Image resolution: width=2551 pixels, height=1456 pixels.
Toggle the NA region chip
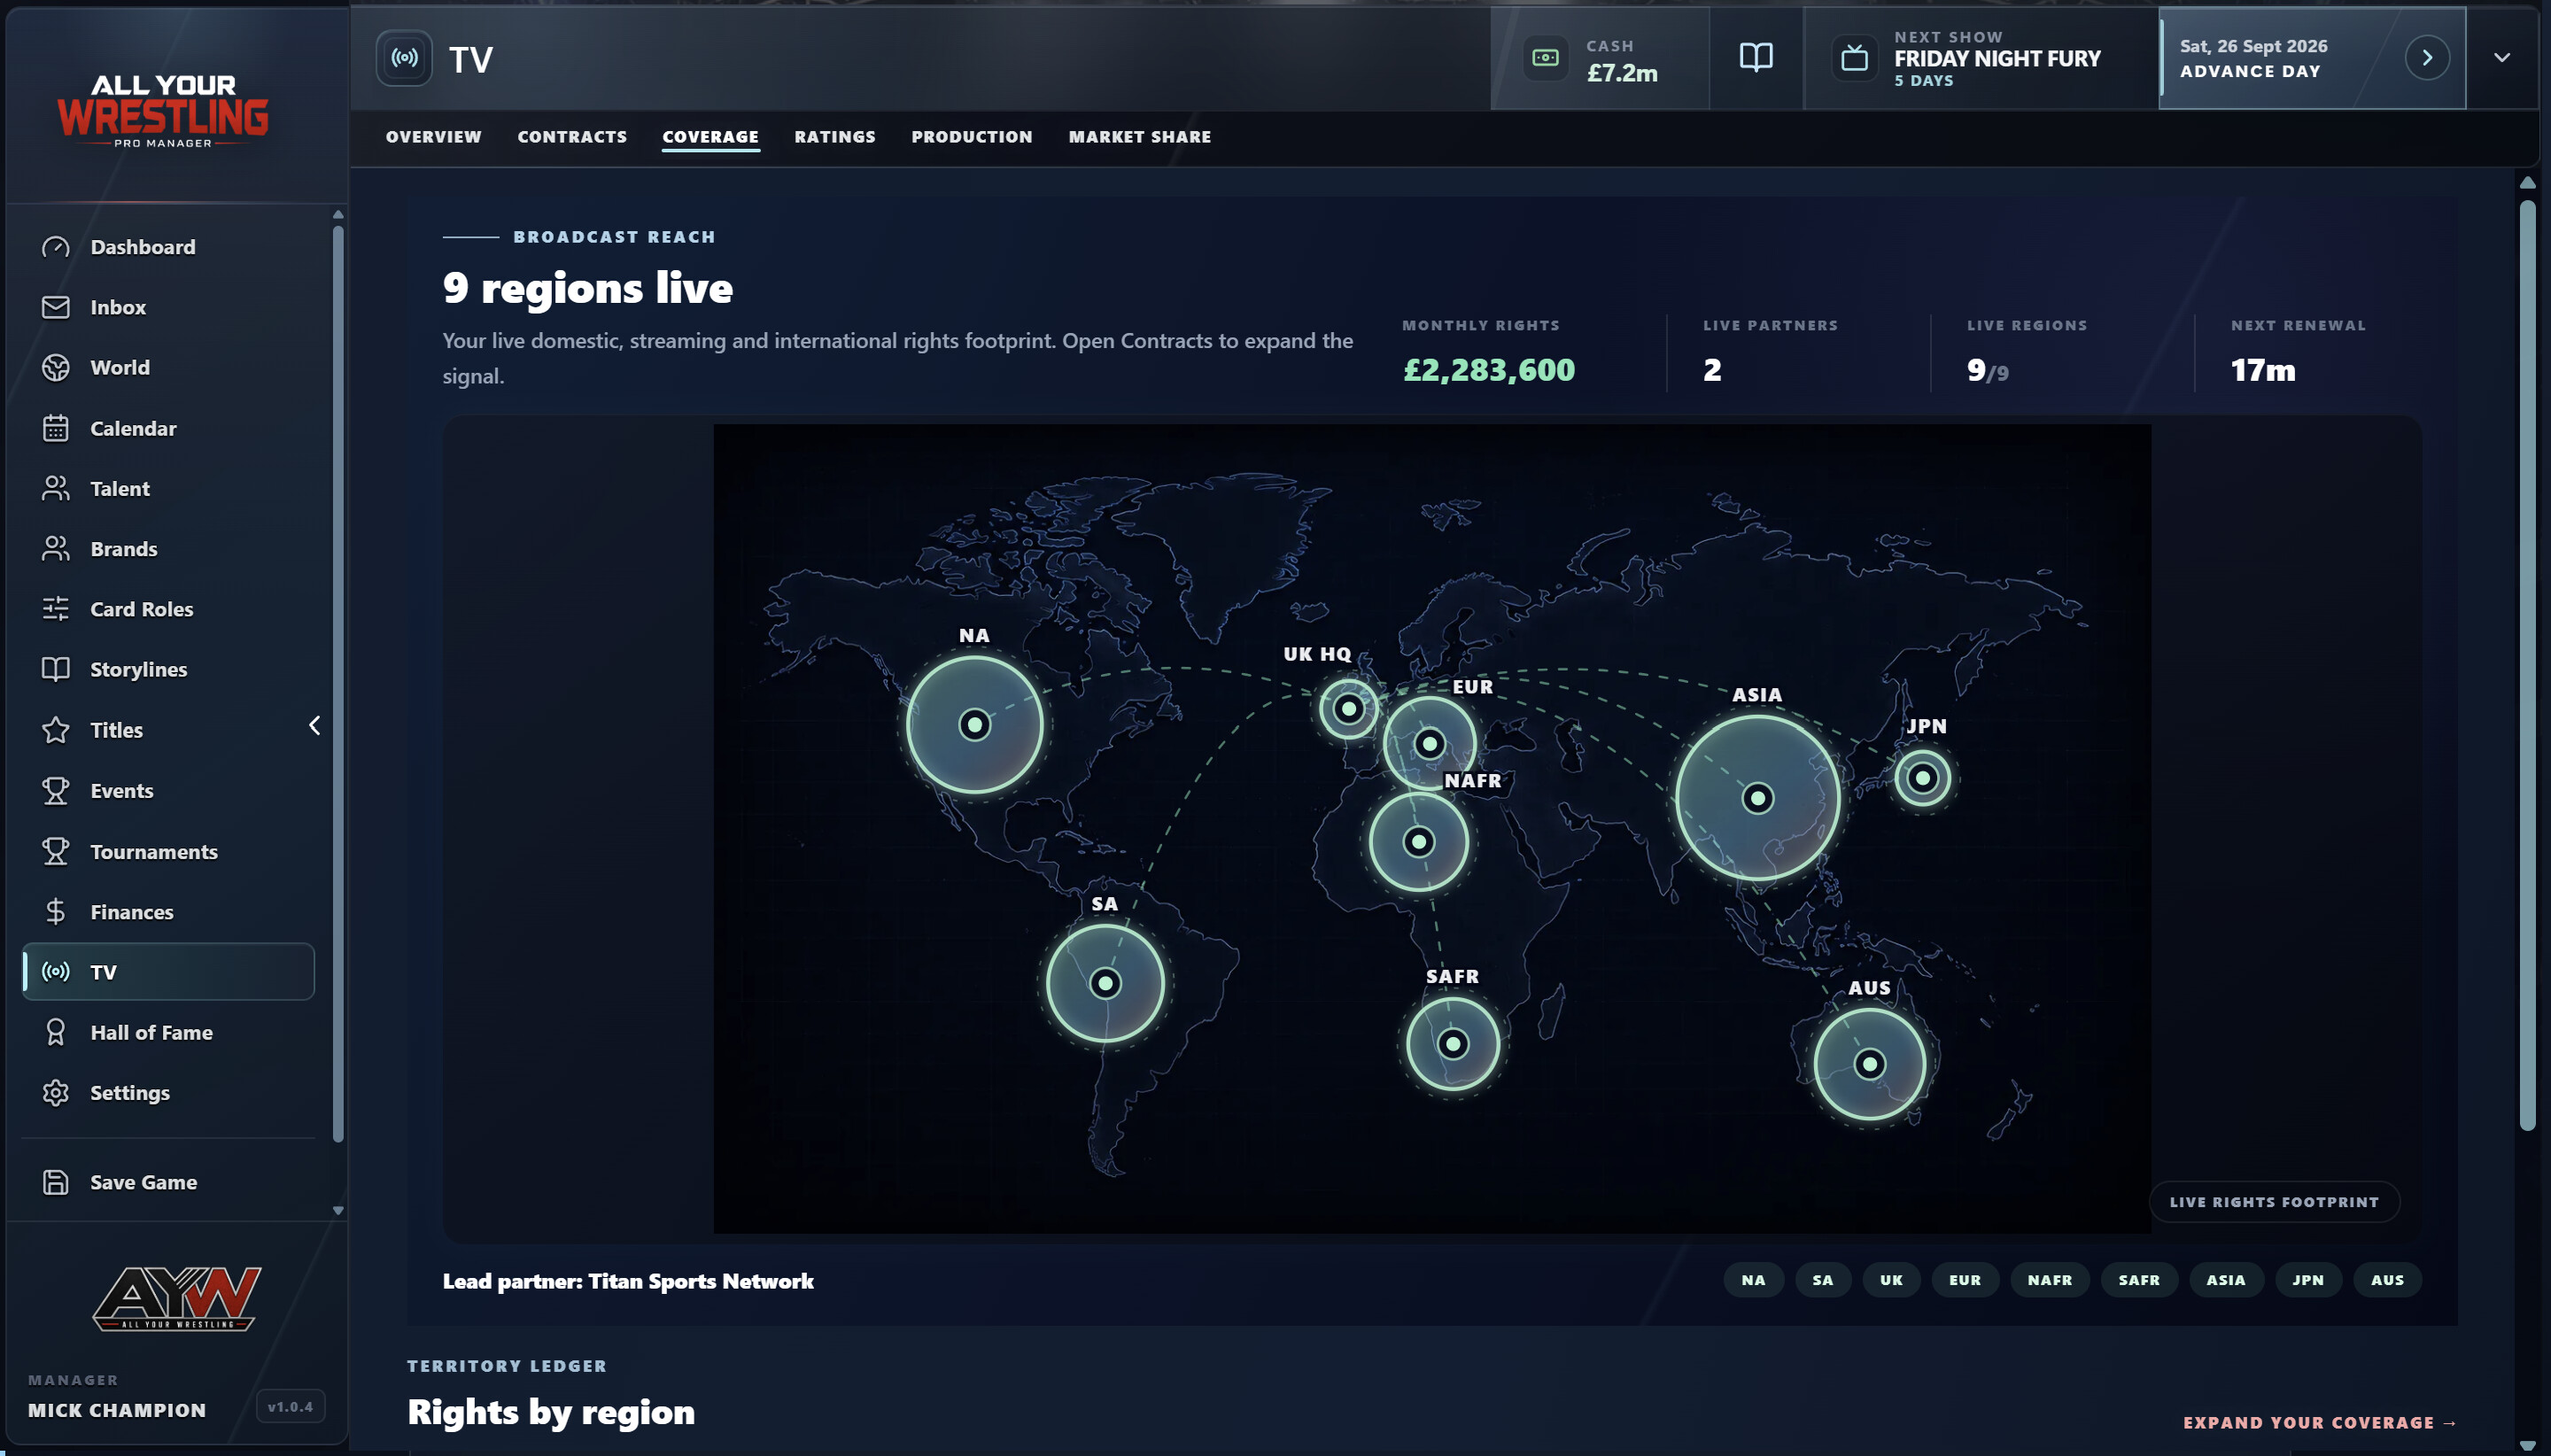(1752, 1280)
